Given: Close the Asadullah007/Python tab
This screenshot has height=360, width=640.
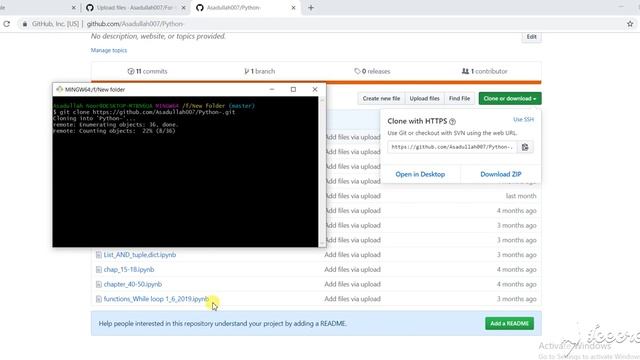Looking at the screenshot, I should coord(293,8).
